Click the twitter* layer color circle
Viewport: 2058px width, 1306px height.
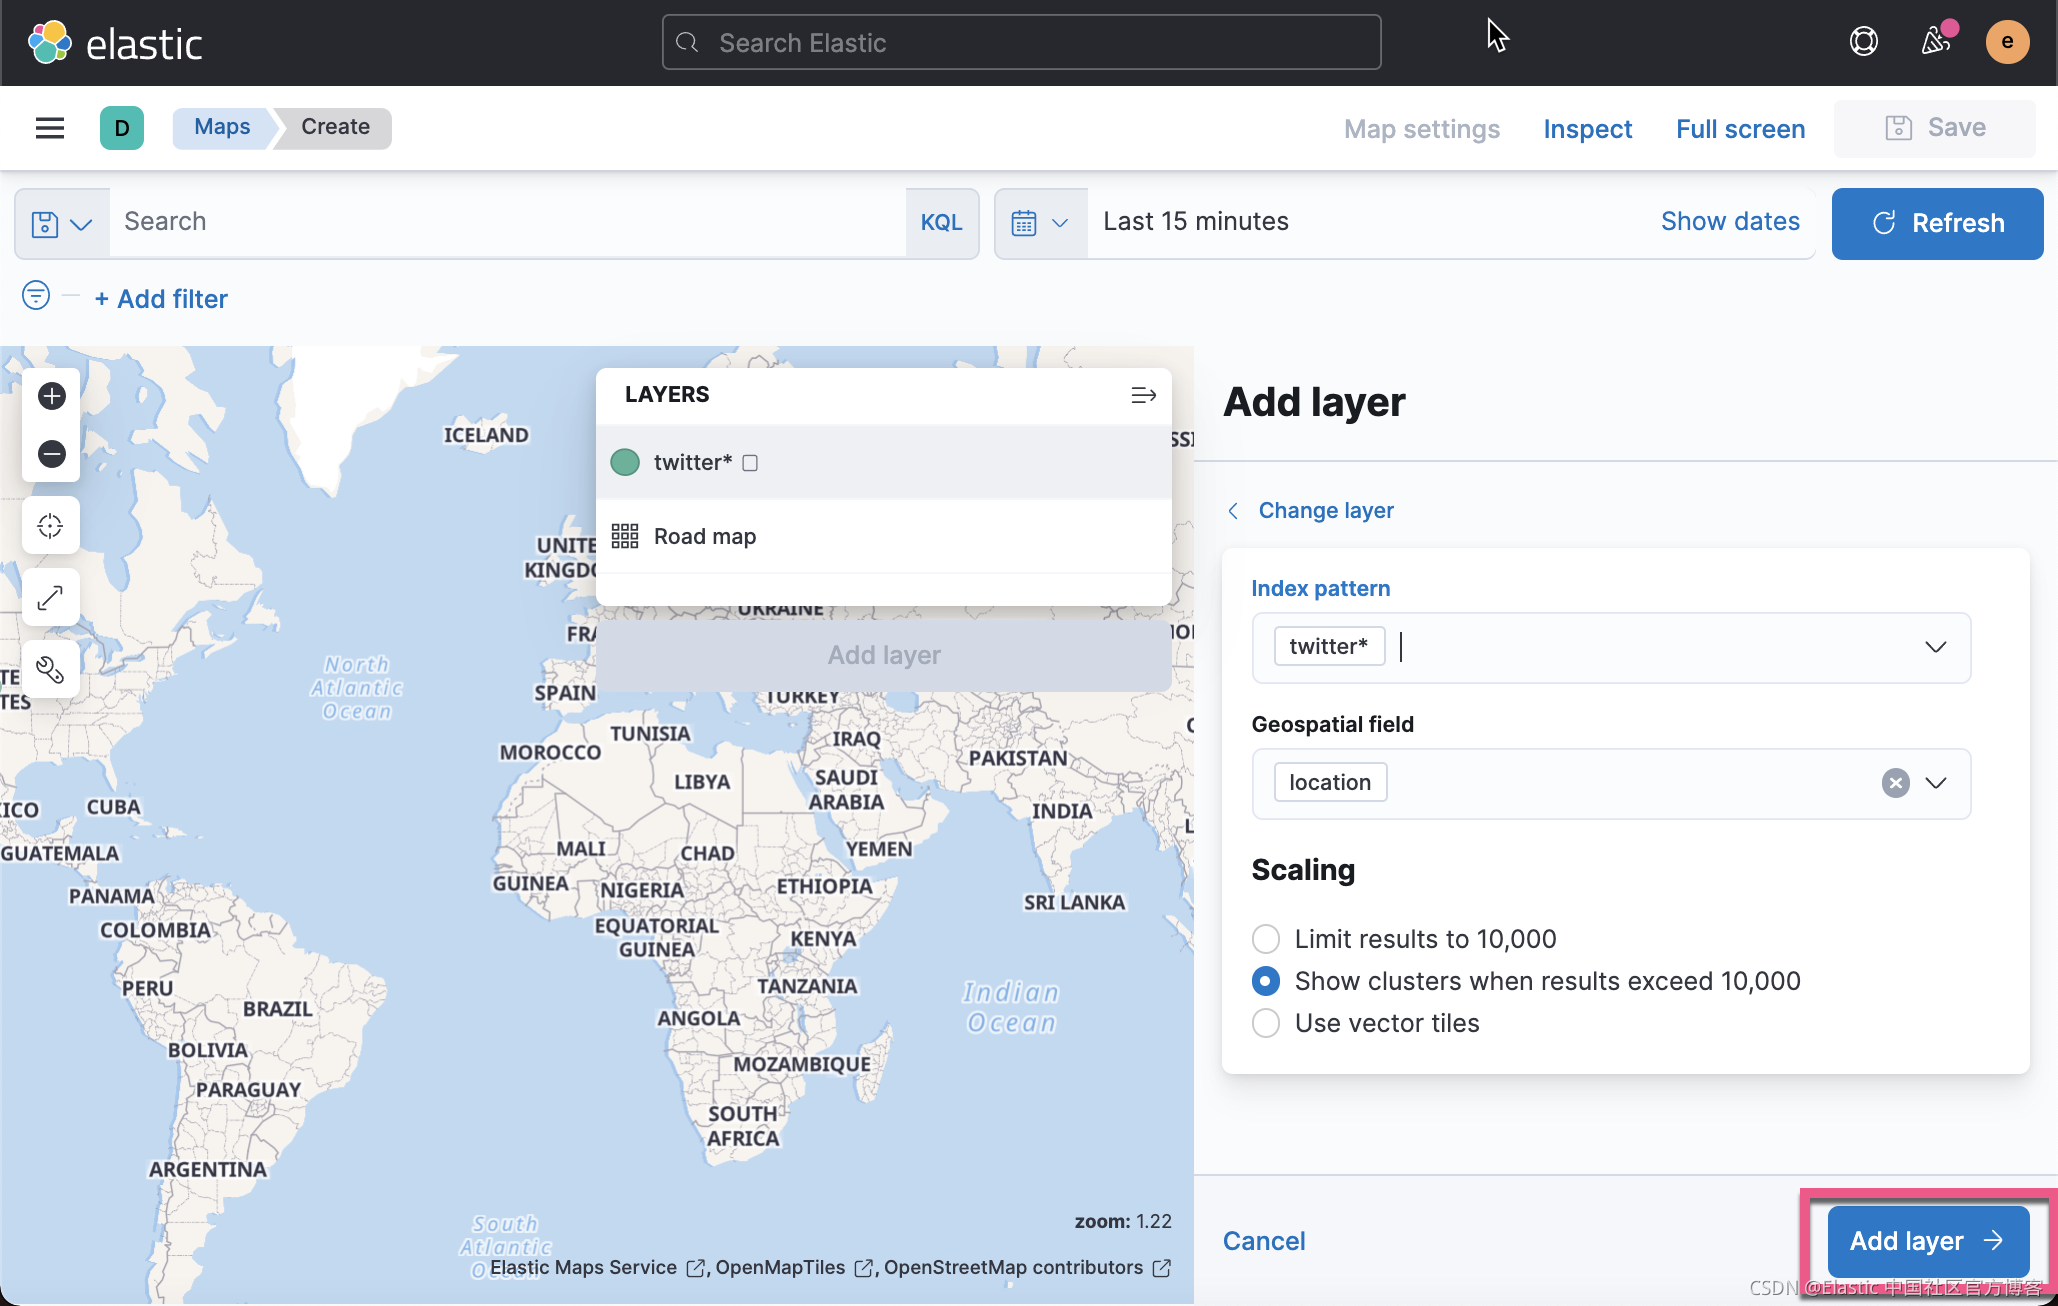pos(625,462)
